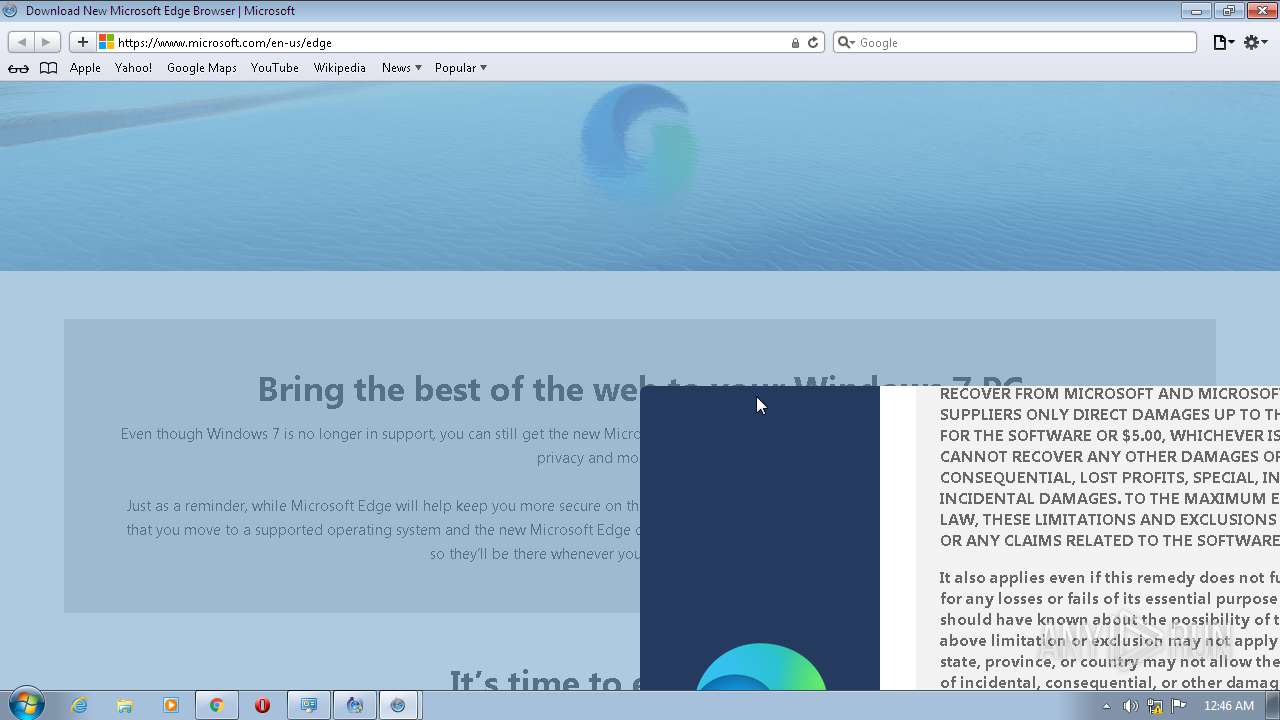Viewport: 1280px width, 720px height.
Task: Open the volume speaker tray icon
Action: [x=1130, y=706]
